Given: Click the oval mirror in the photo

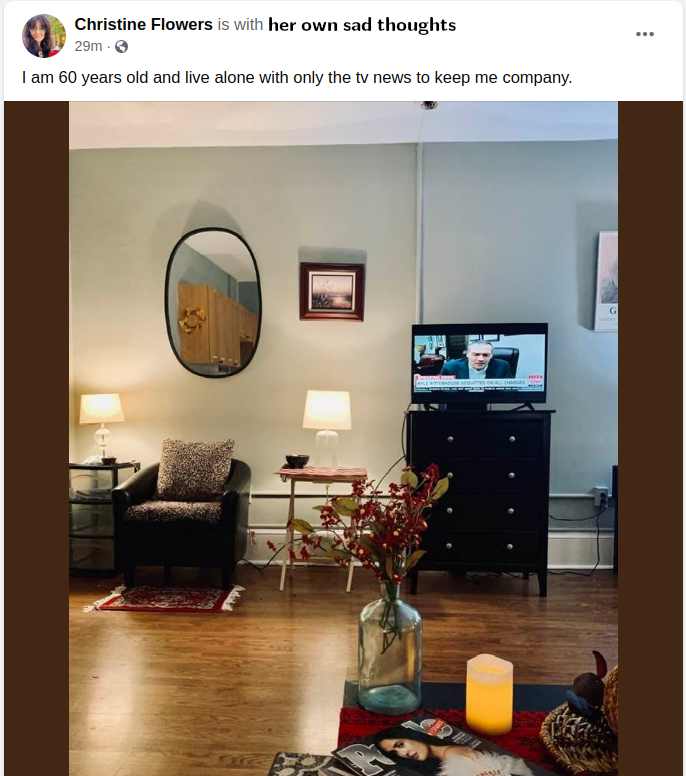Looking at the screenshot, I should click(213, 302).
